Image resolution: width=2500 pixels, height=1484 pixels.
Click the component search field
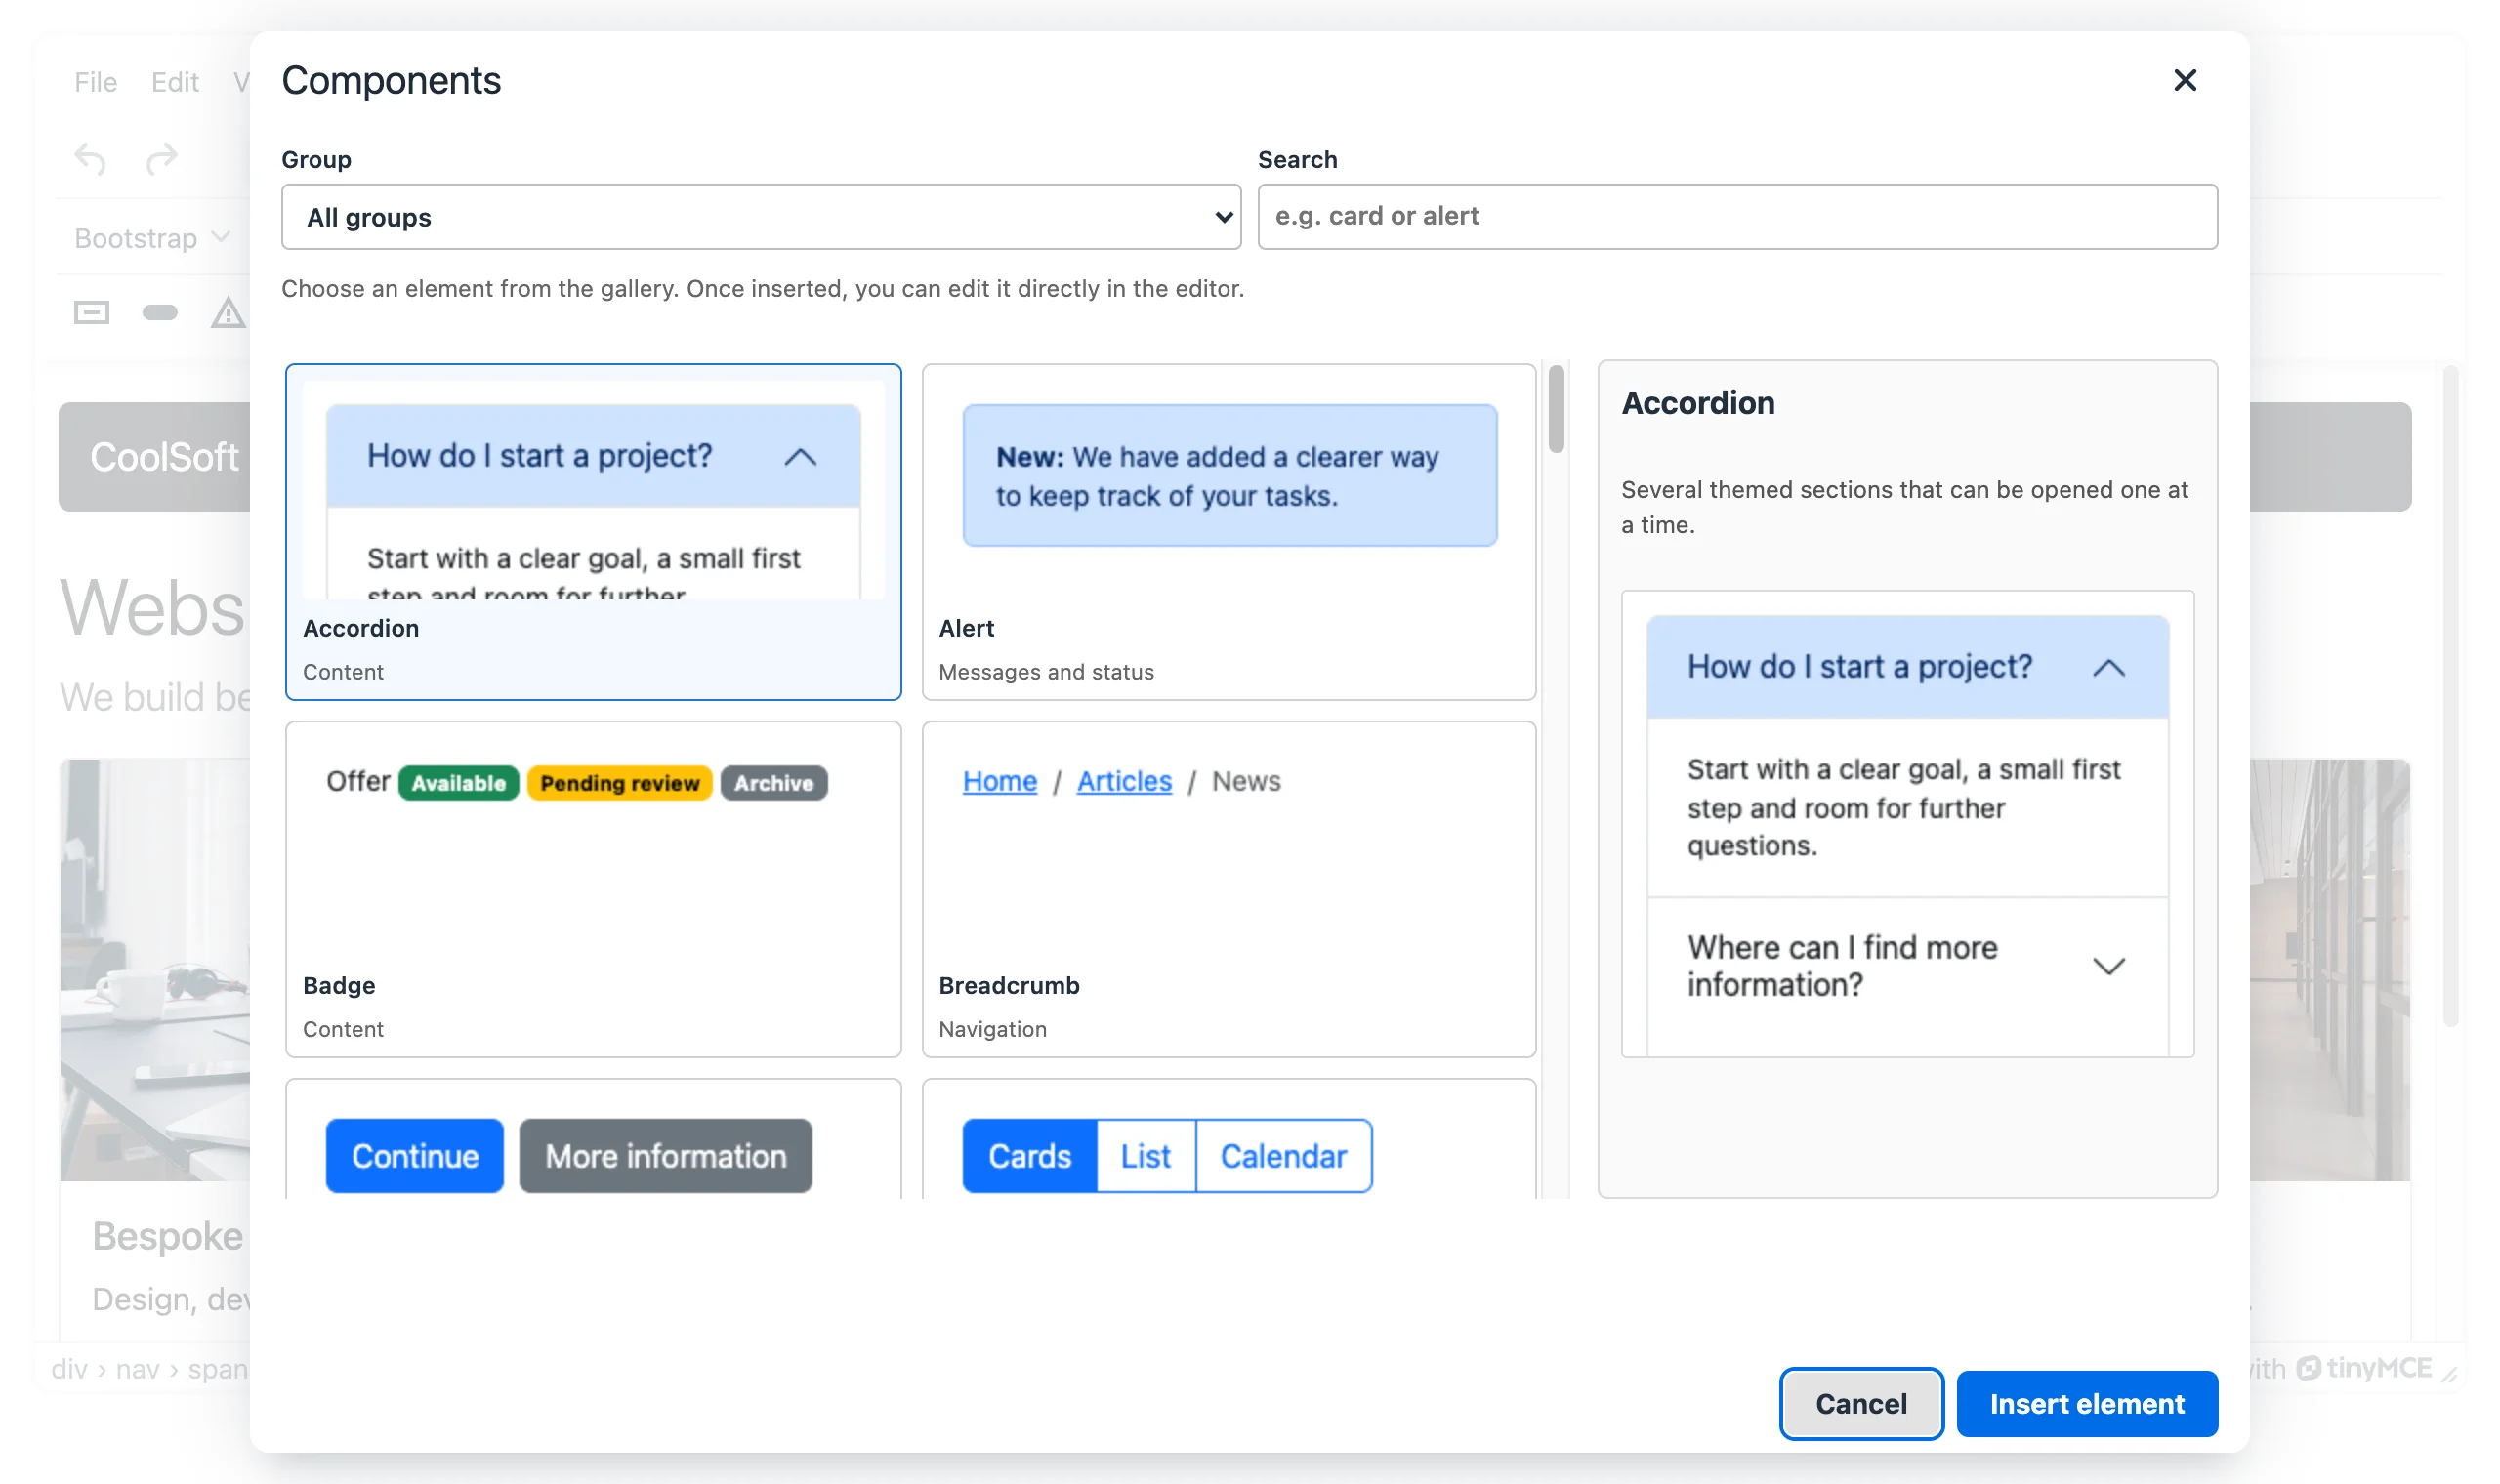1737,217
